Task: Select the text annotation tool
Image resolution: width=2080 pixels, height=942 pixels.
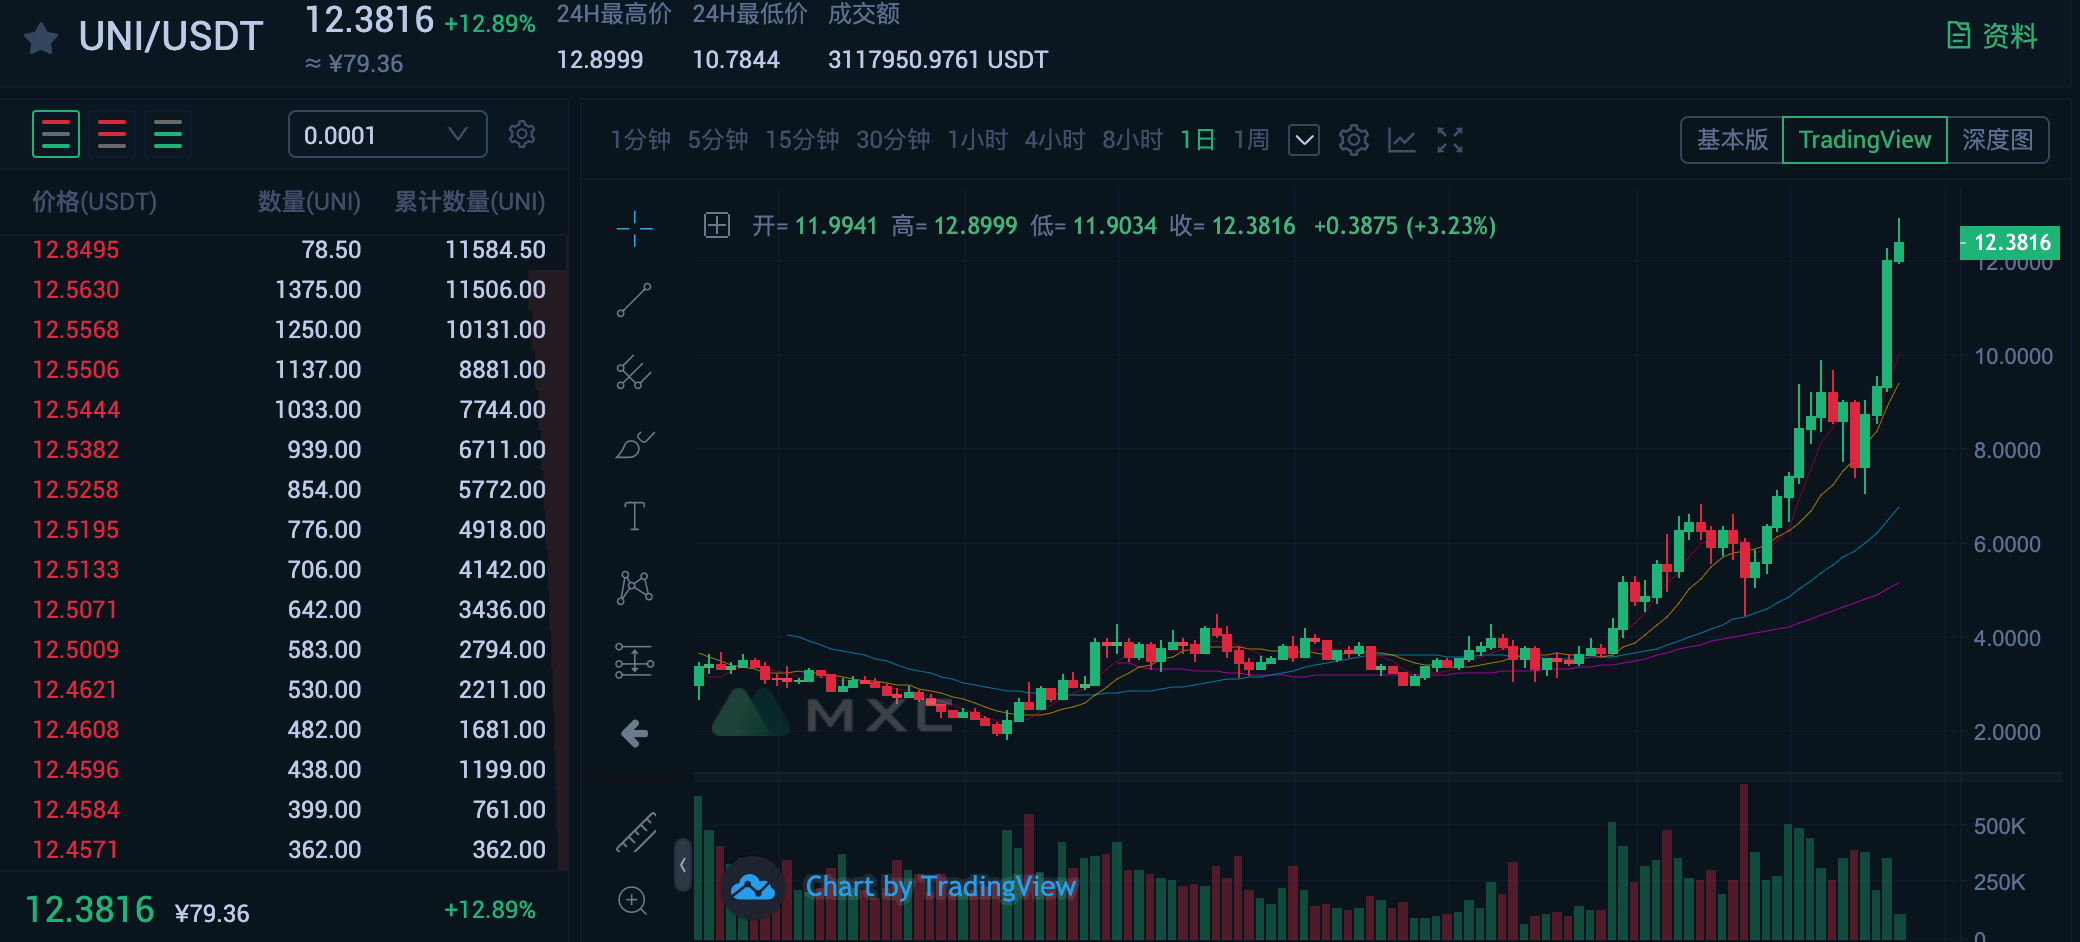Action: coord(634,516)
